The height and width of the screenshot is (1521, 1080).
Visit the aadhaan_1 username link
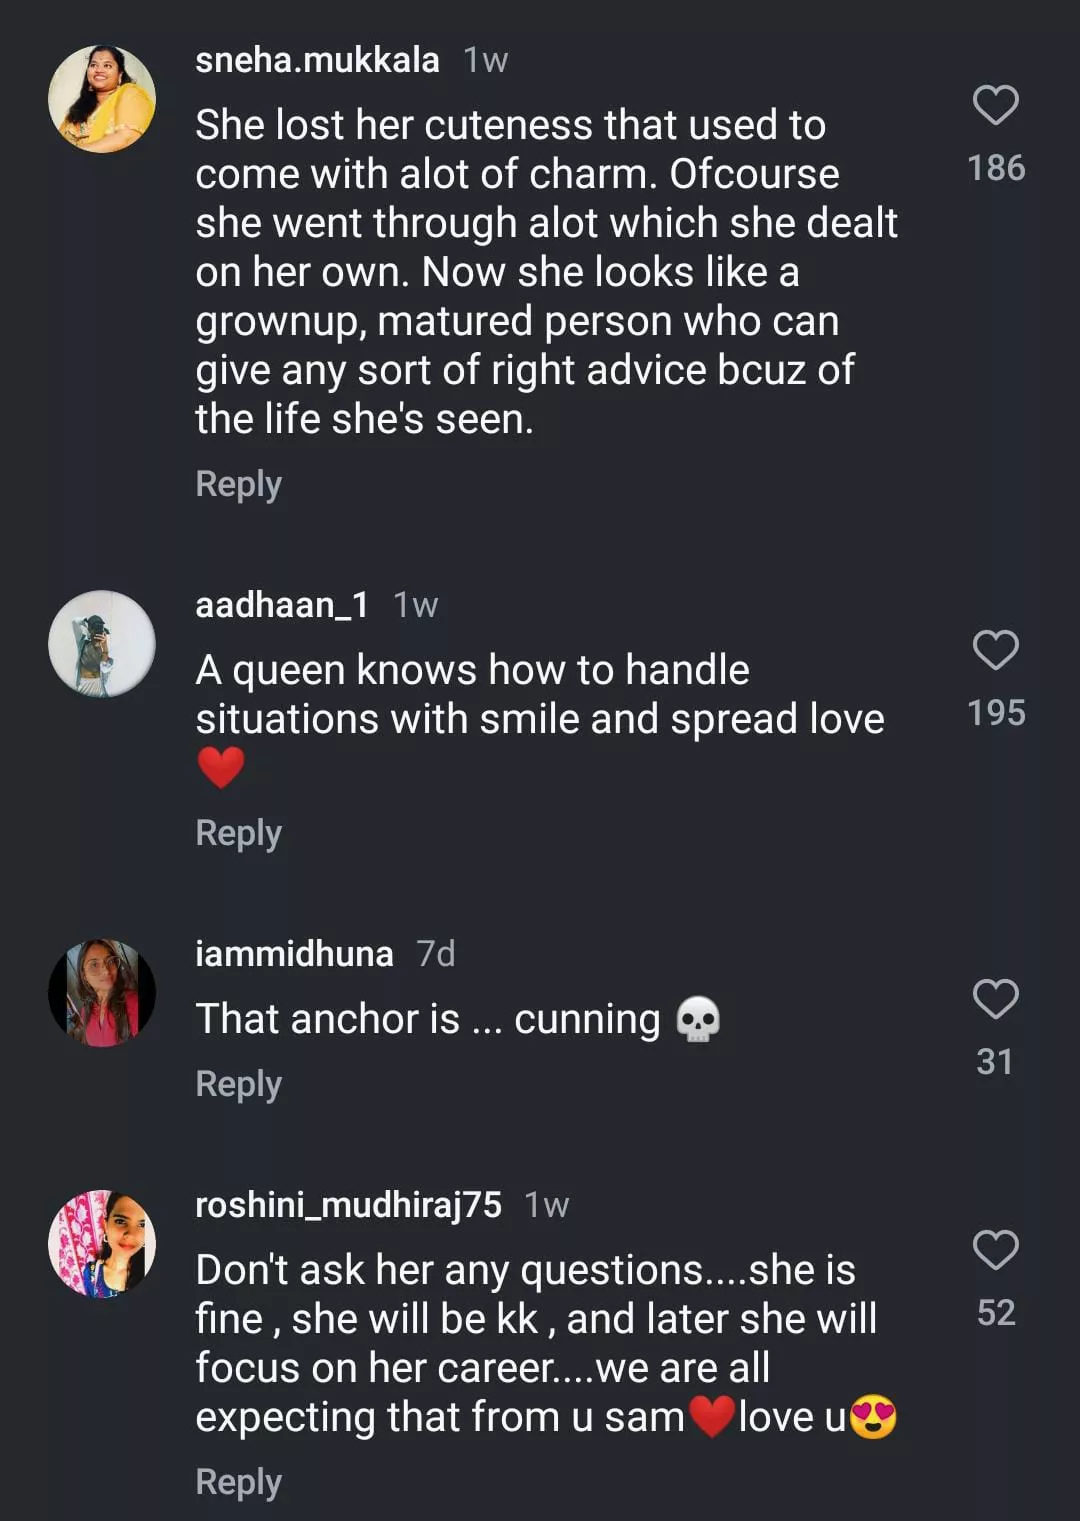pyautogui.click(x=282, y=605)
